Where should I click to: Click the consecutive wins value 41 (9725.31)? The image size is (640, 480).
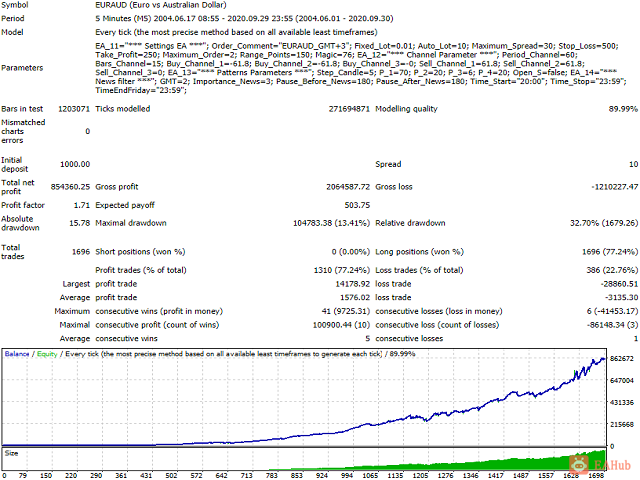tap(346, 311)
